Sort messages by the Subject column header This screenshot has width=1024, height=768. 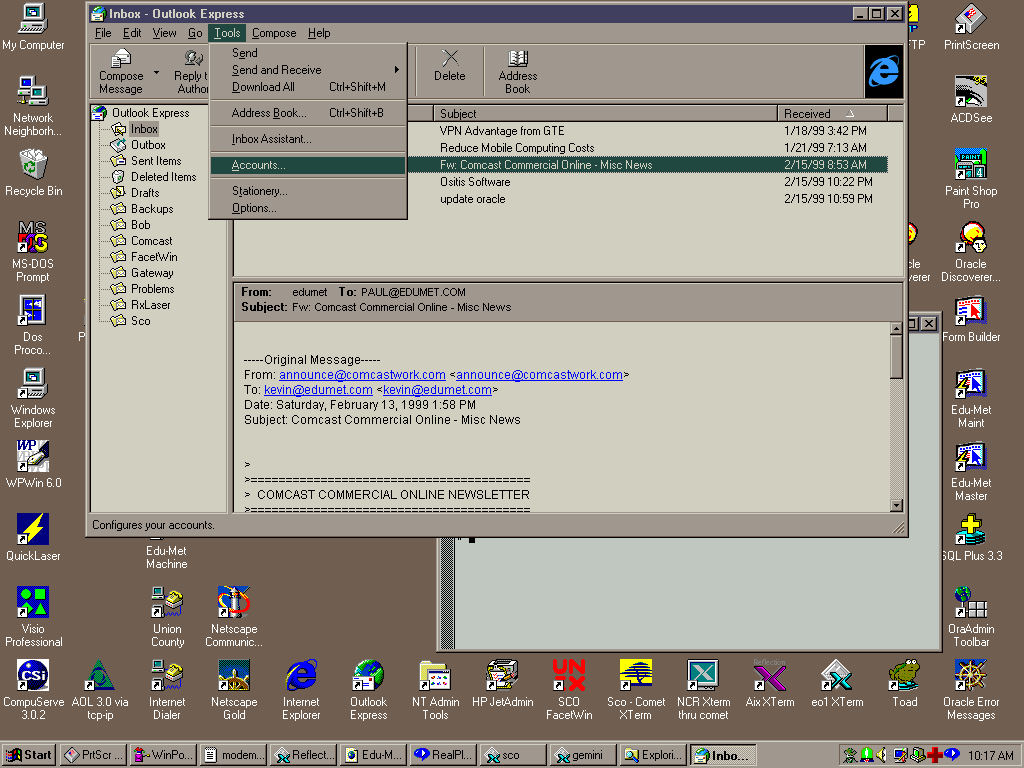point(605,114)
